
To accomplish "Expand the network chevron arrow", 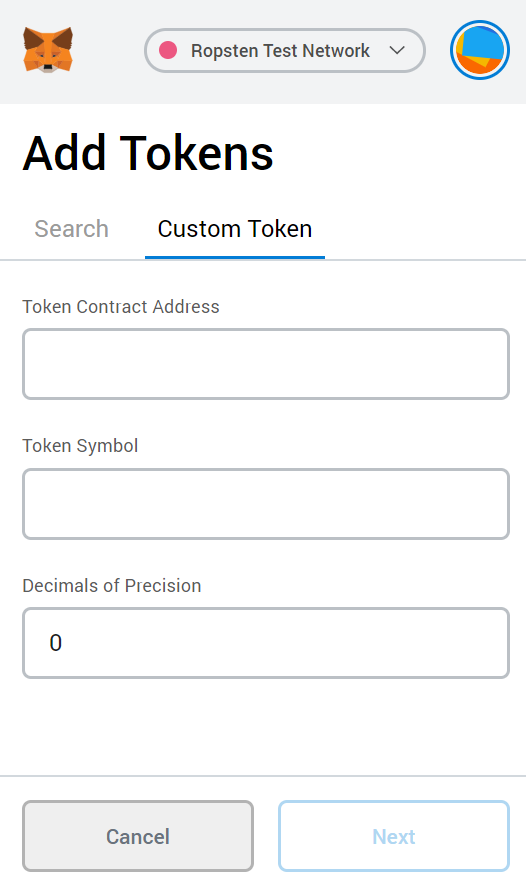I will point(397,50).
